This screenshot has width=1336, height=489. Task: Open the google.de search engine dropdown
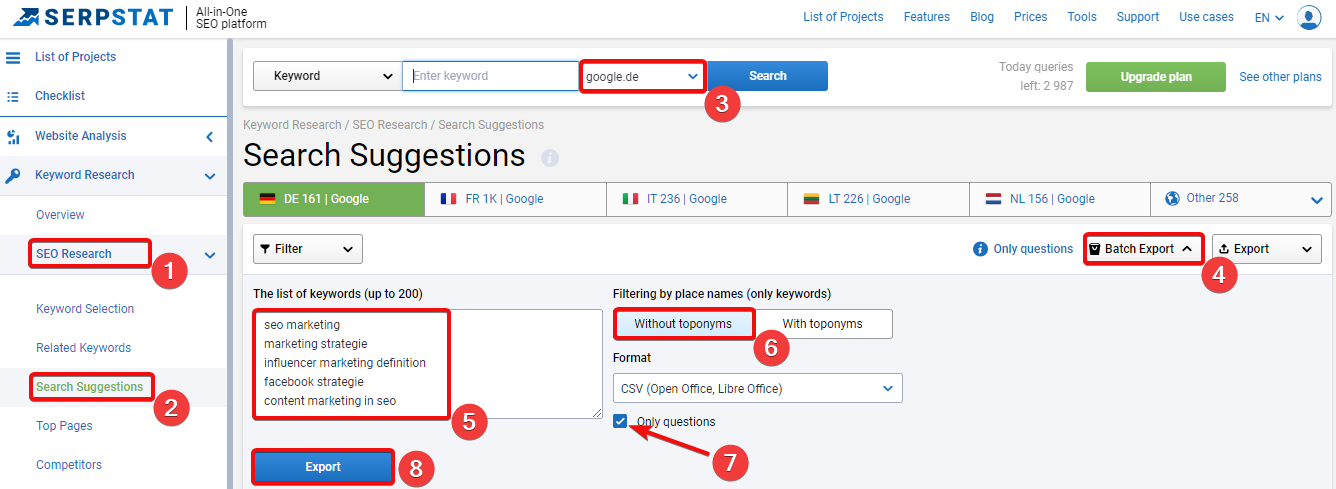click(x=642, y=76)
